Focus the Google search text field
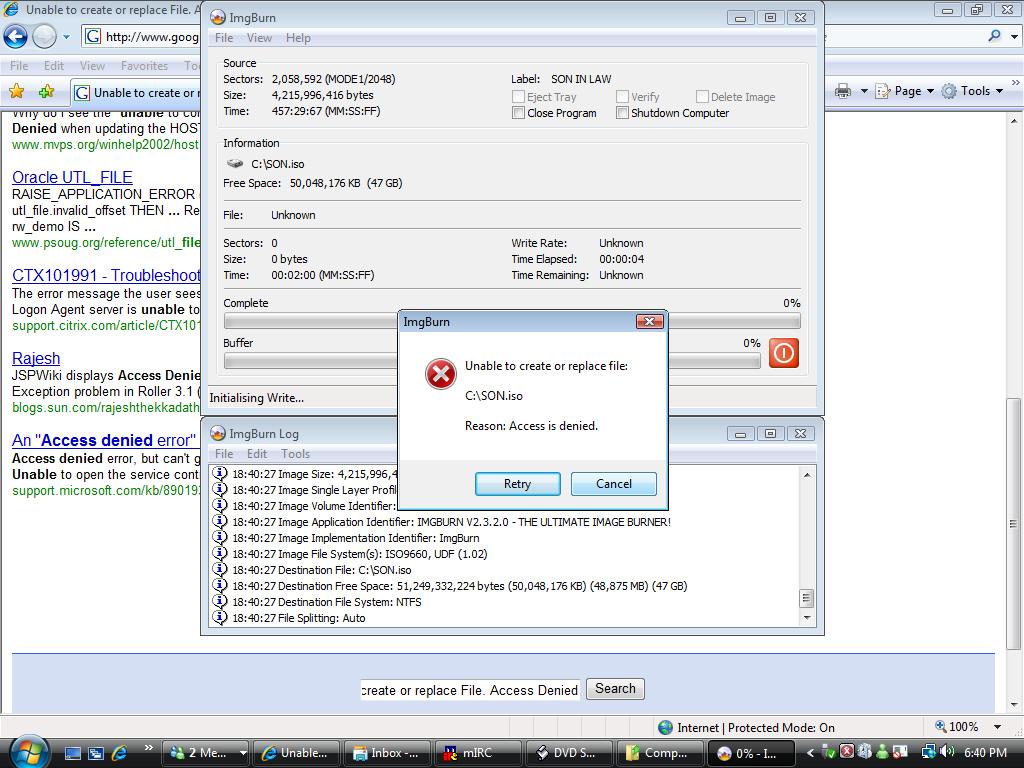 click(470, 690)
